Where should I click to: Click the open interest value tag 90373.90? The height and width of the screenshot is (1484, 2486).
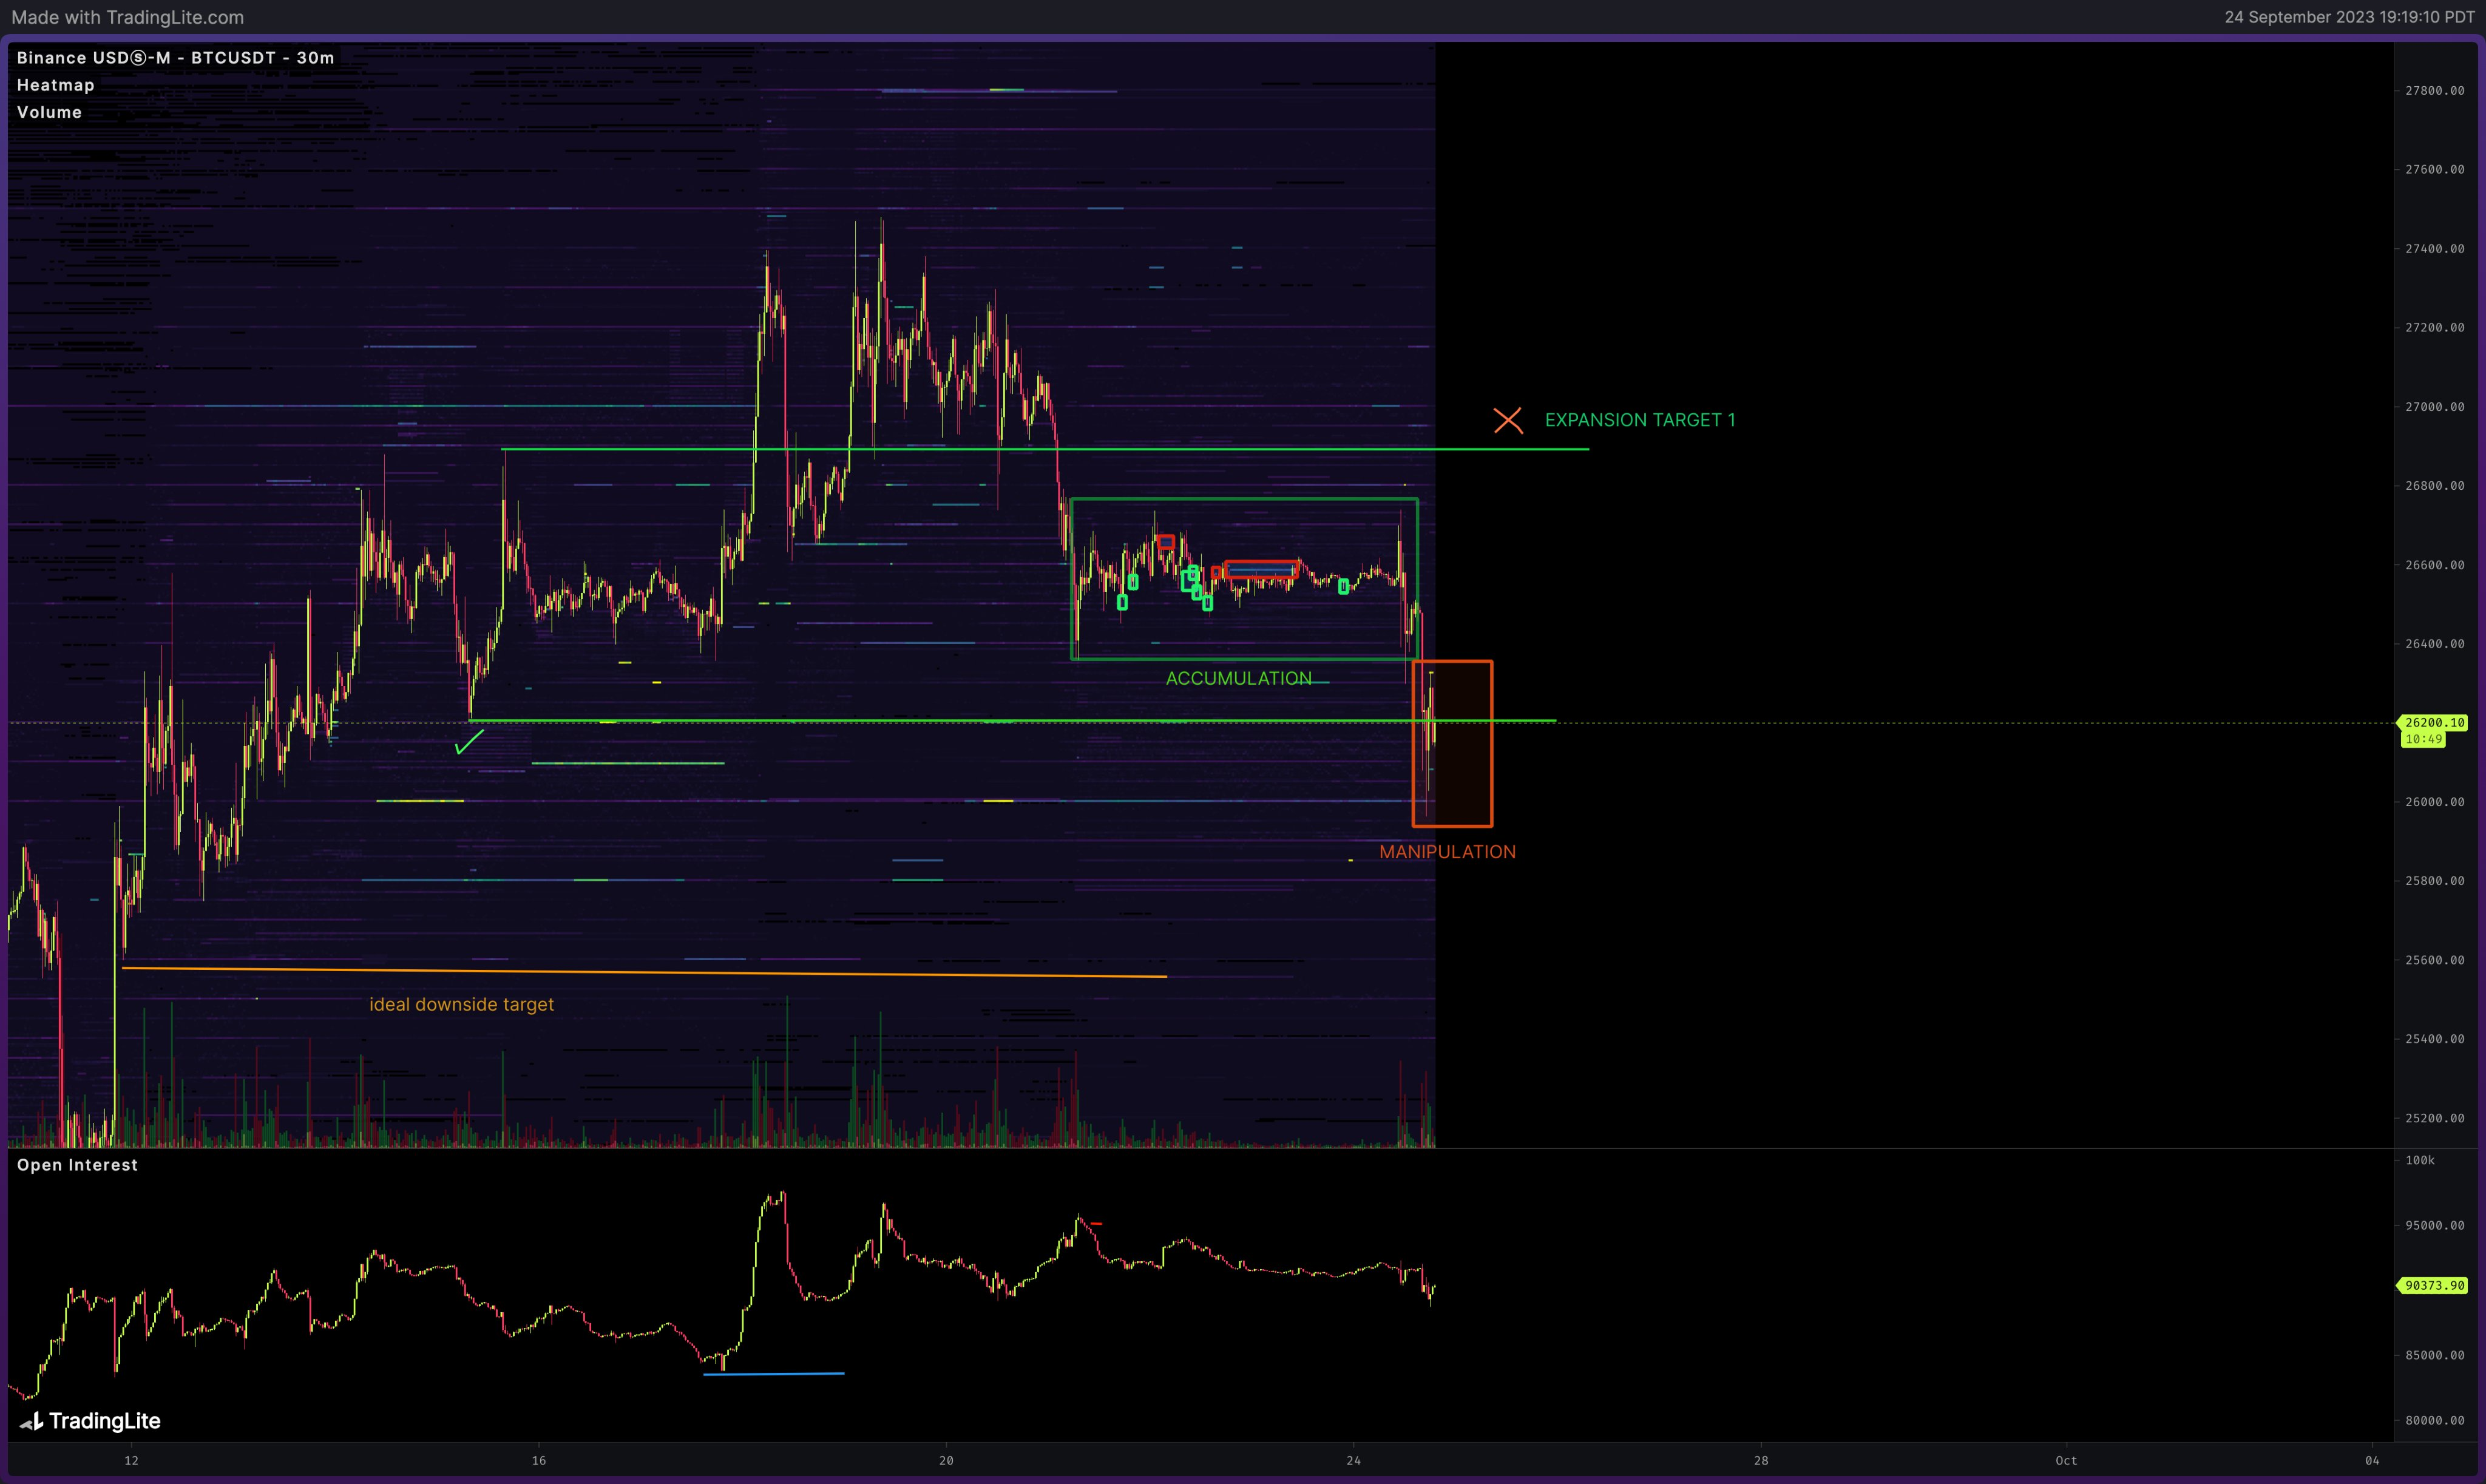tap(2434, 1285)
